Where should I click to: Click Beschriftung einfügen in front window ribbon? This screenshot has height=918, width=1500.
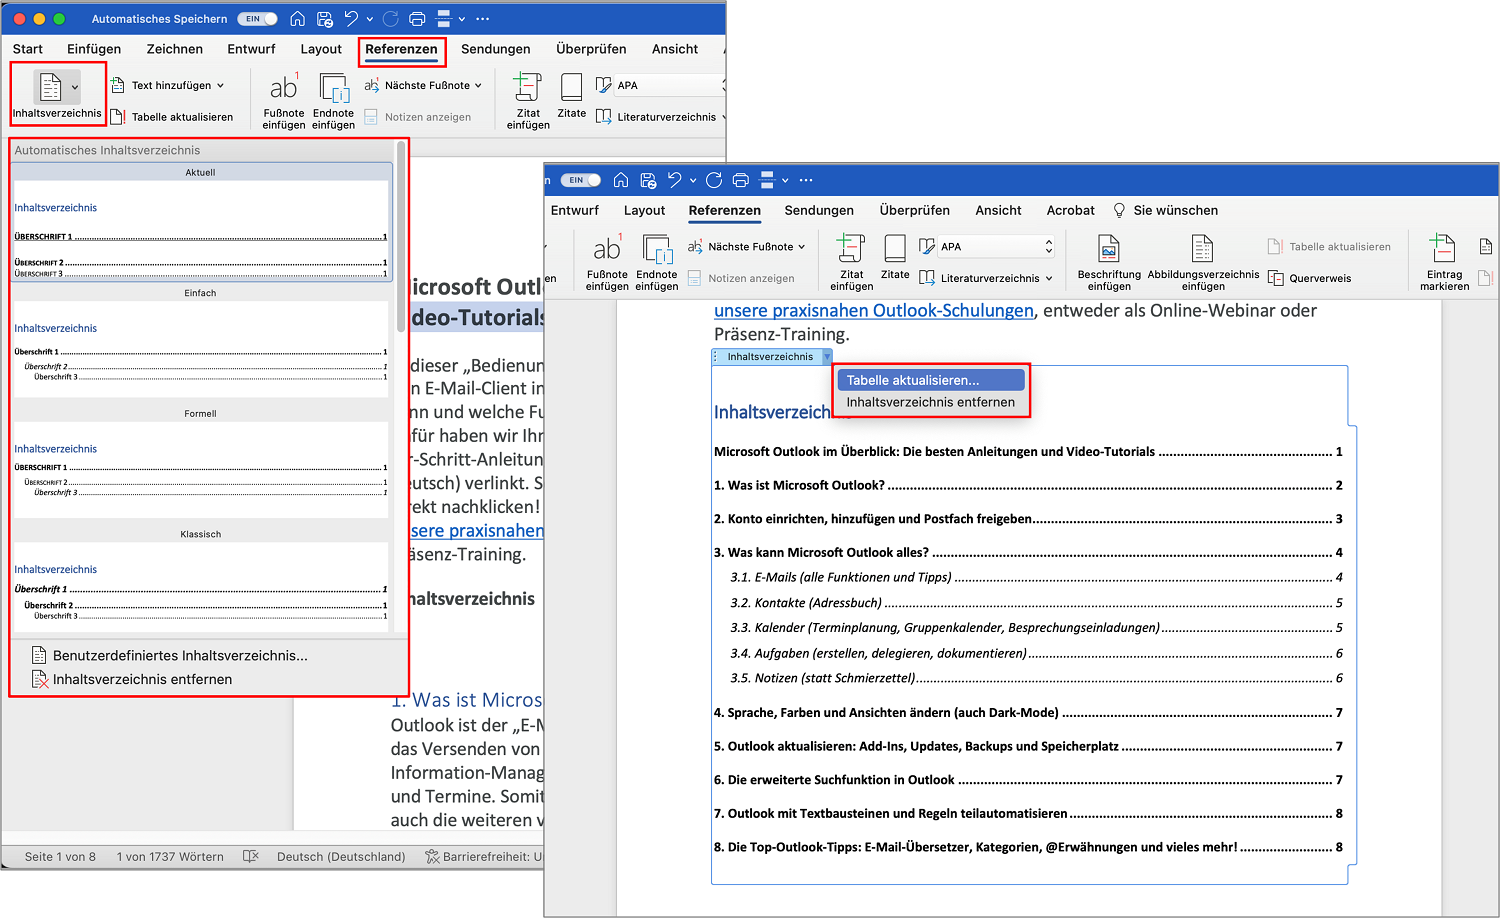click(x=1109, y=263)
